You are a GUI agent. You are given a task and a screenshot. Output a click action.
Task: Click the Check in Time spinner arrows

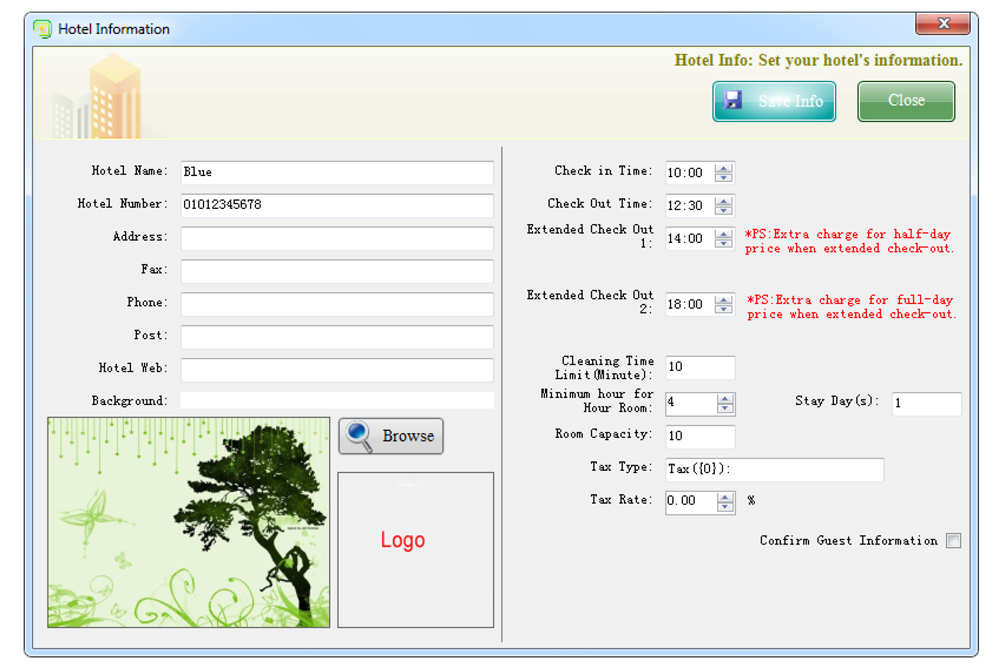click(725, 173)
